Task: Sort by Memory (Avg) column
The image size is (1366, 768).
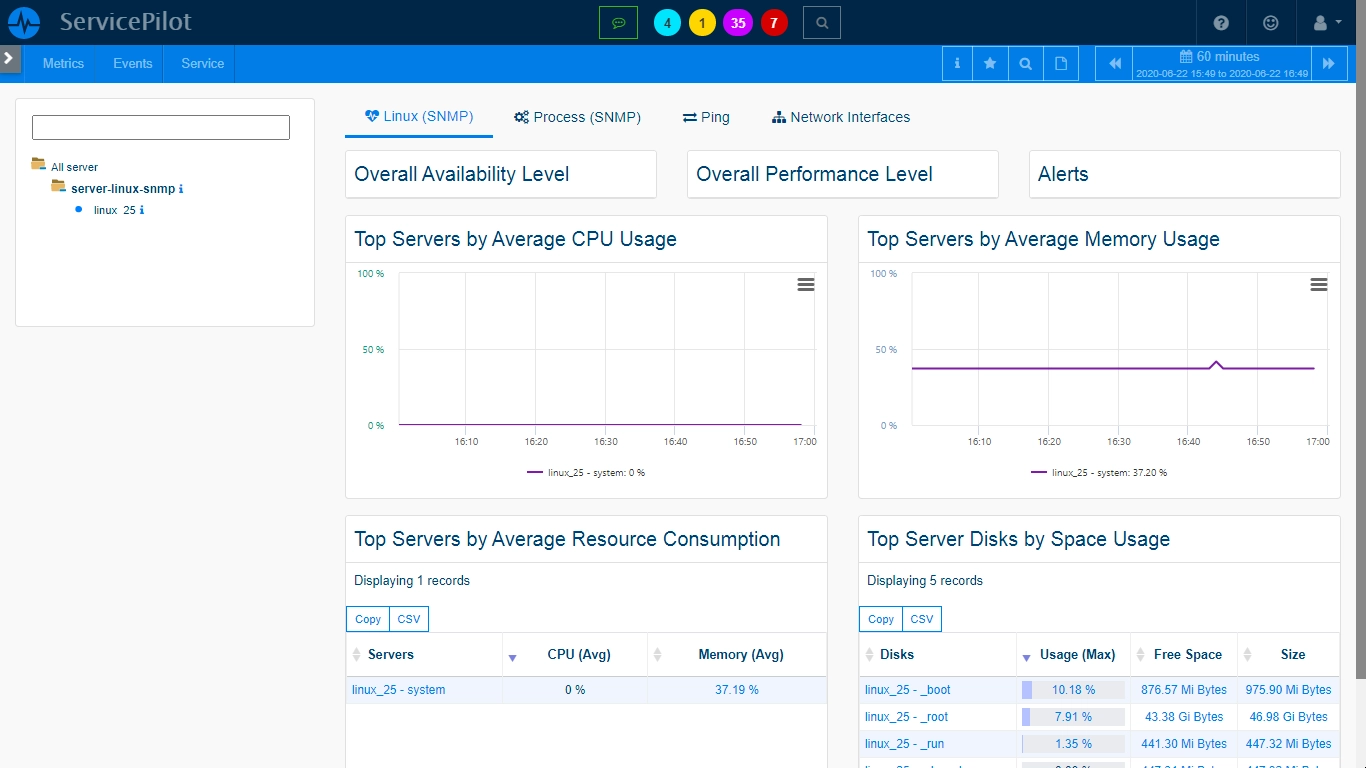Action: (x=738, y=655)
